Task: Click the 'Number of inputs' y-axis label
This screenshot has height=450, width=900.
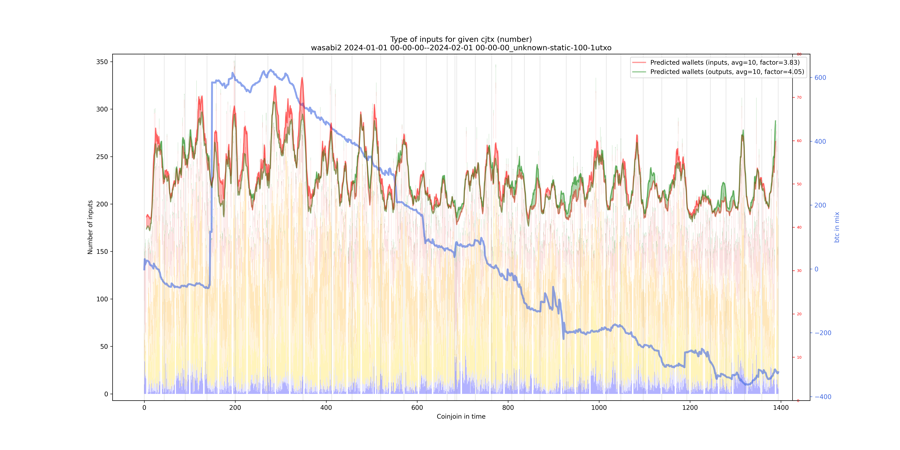Action: coord(90,227)
